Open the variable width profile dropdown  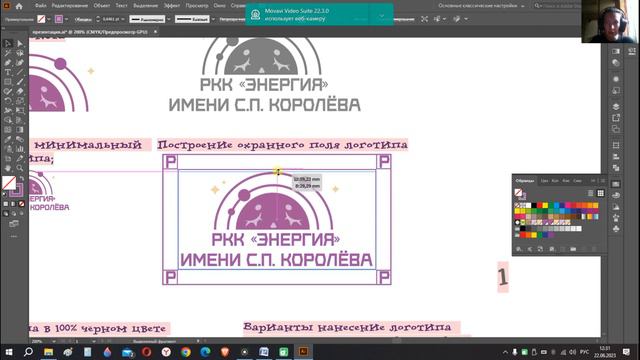point(168,19)
